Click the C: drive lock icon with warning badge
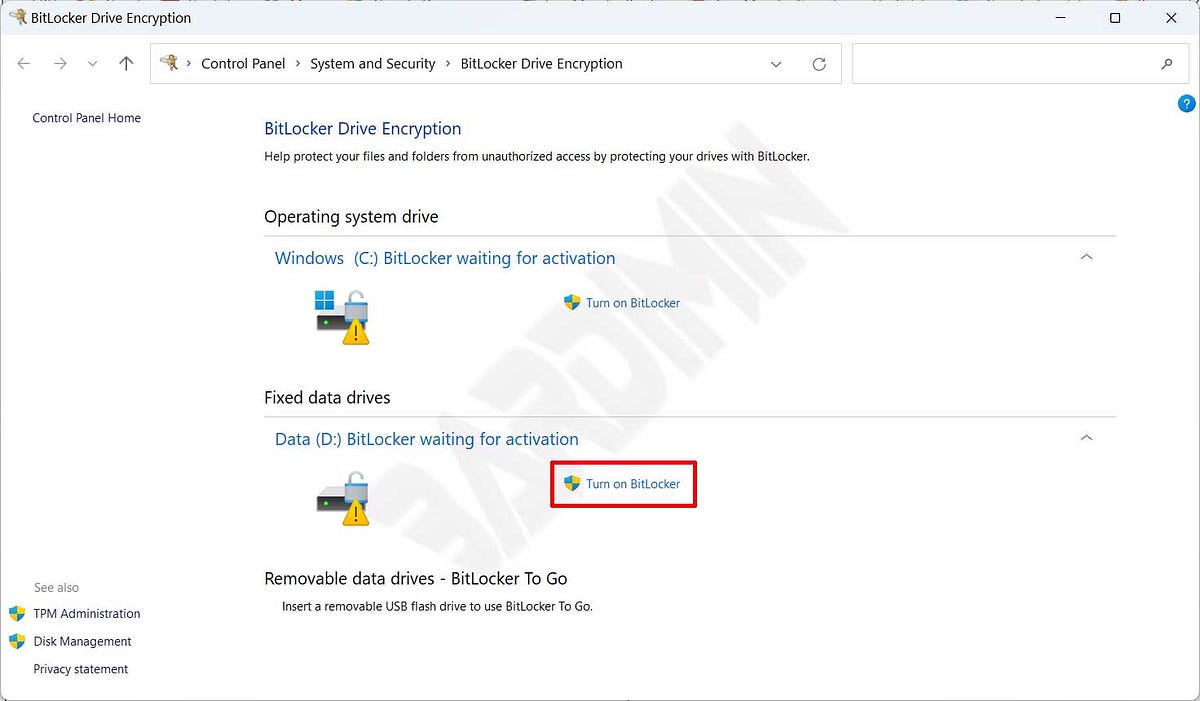The height and width of the screenshot is (701, 1200). 340,315
